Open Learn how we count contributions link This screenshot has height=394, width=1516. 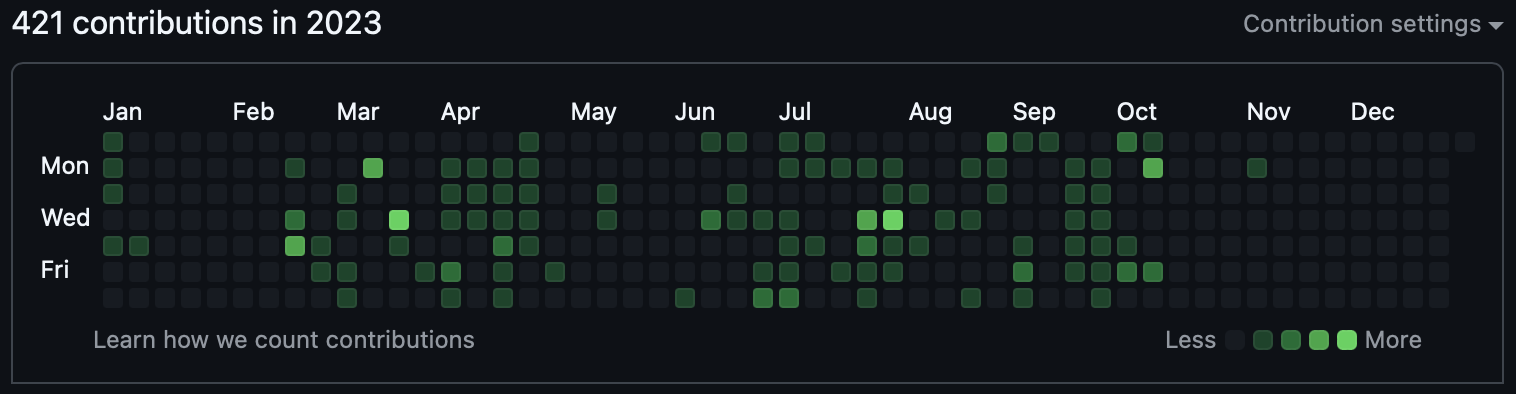click(284, 340)
